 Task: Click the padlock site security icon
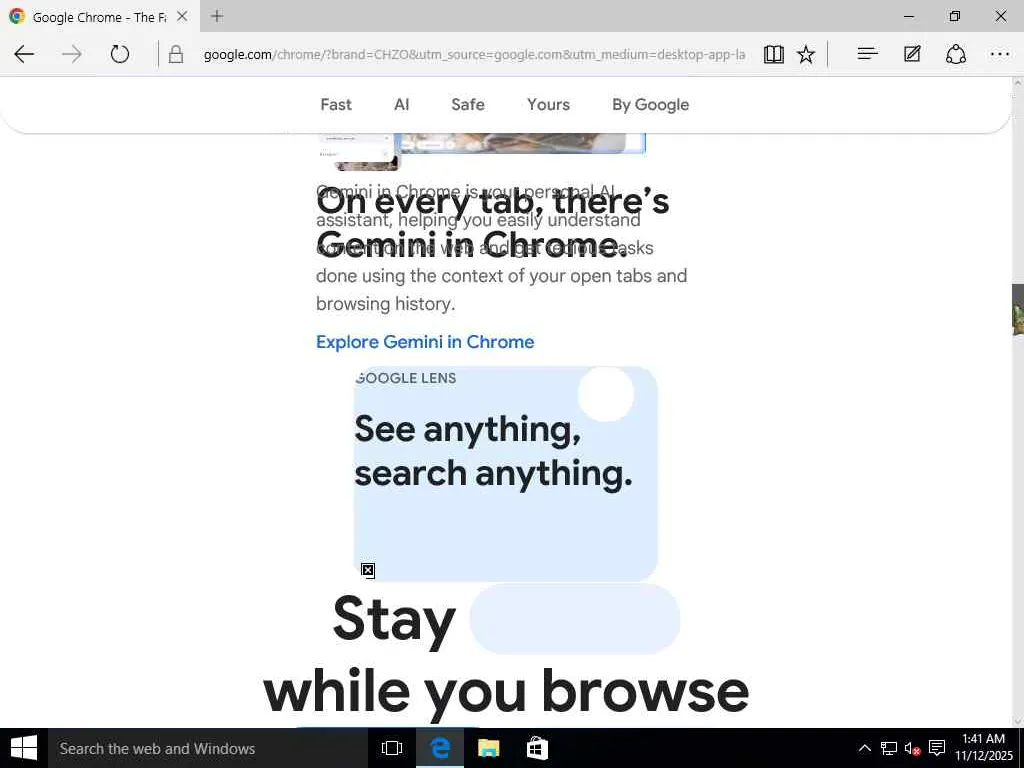tap(176, 54)
